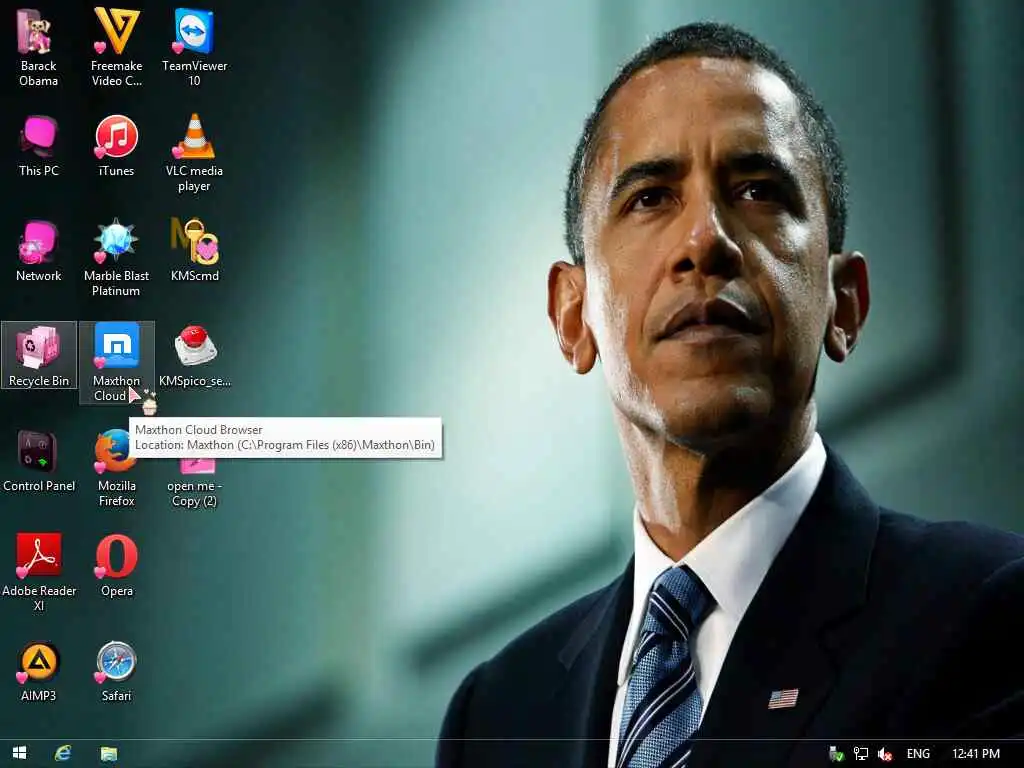Open Internet Explorer from the taskbar
Image resolution: width=1024 pixels, height=768 pixels.
coord(63,753)
